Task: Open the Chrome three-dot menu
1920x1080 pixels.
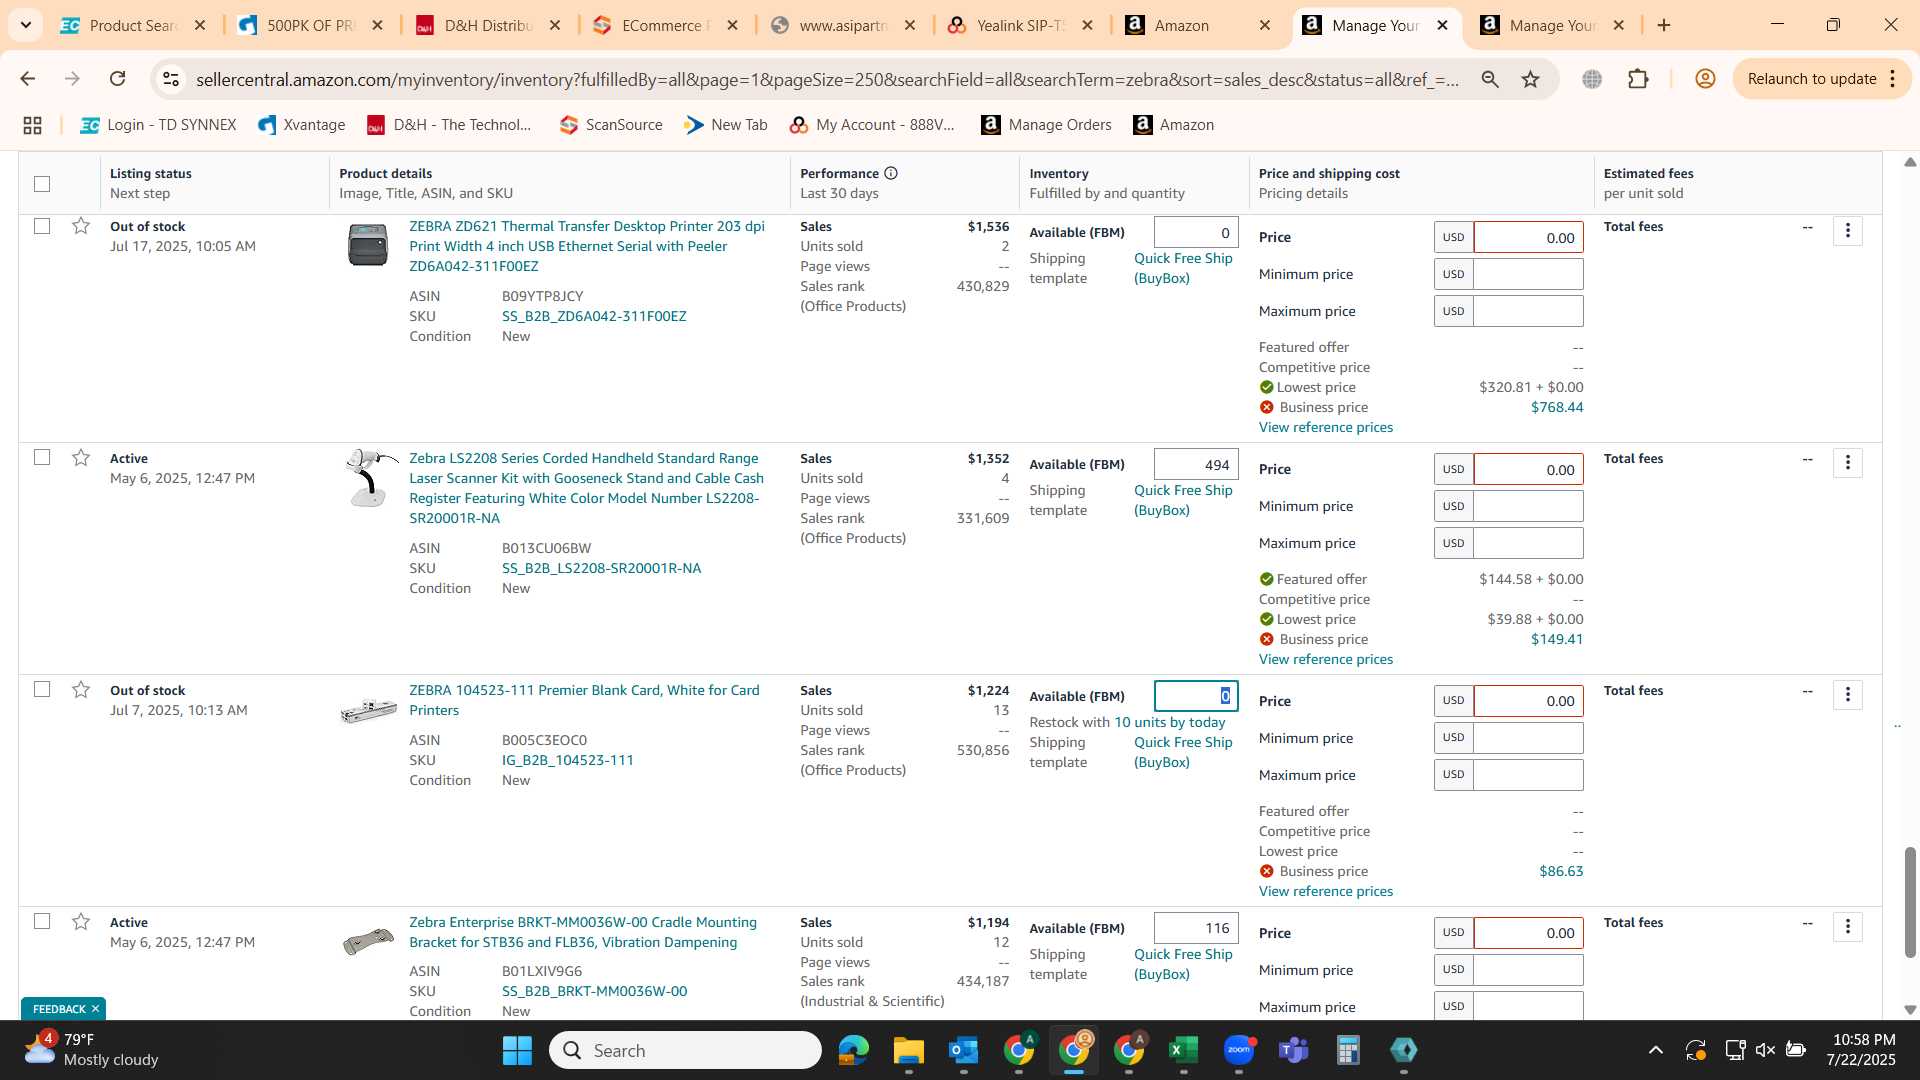Action: pos(1893,79)
